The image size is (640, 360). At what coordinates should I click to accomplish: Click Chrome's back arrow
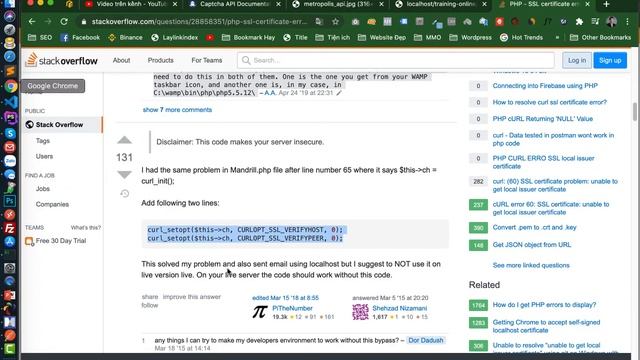[32, 22]
